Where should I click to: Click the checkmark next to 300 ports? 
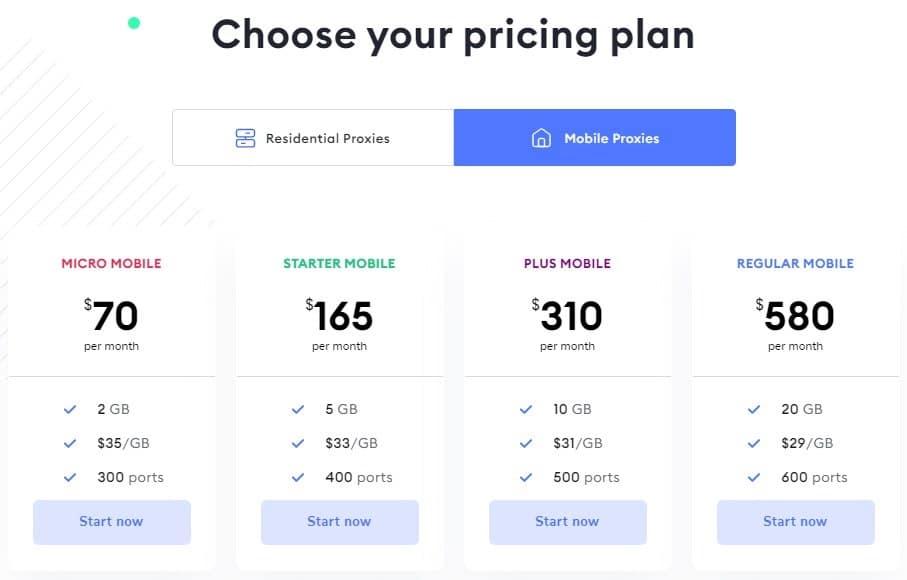tap(70, 478)
